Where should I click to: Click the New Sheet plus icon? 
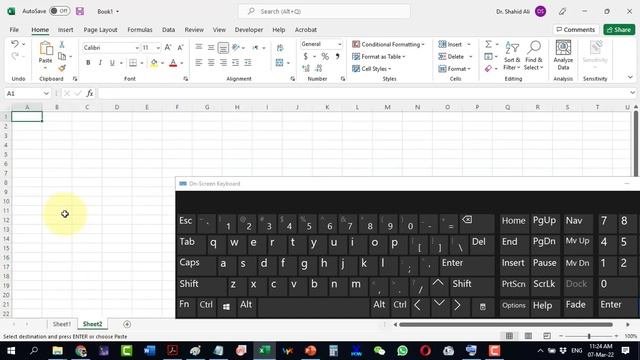127,324
